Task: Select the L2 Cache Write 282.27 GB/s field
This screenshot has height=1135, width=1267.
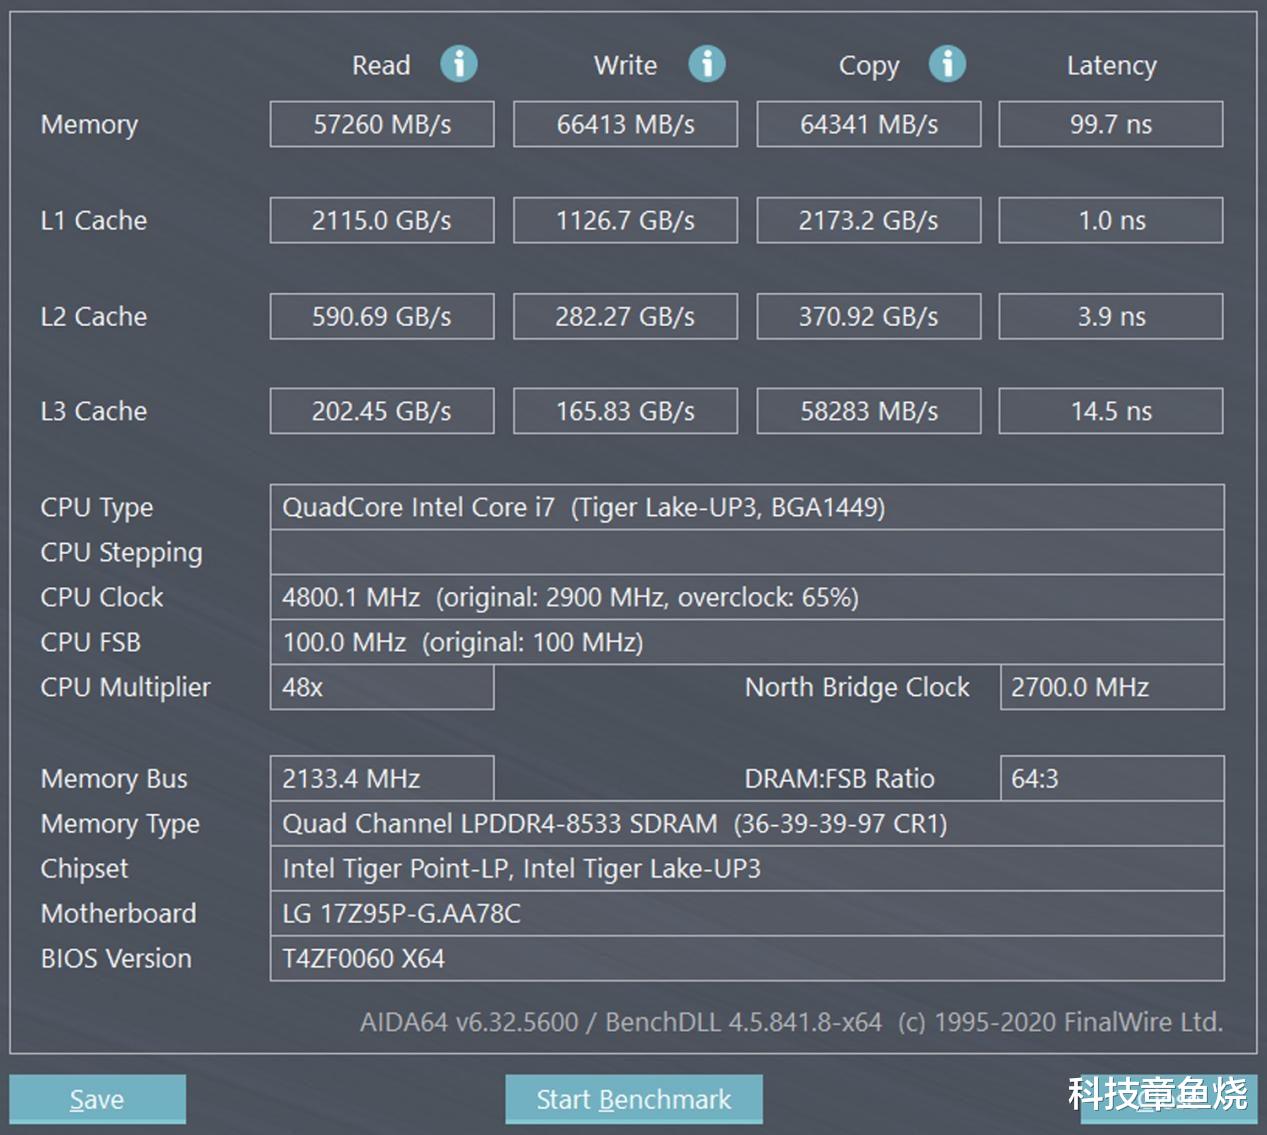Action: pyautogui.click(x=625, y=316)
